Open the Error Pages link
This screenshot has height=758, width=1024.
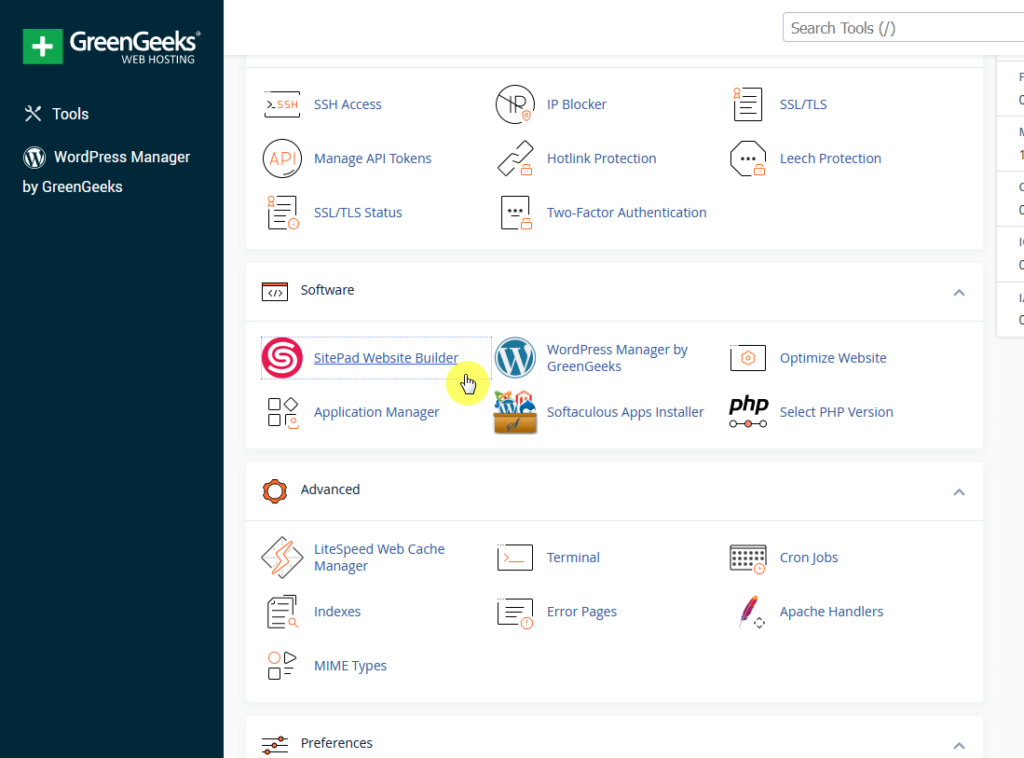click(582, 612)
